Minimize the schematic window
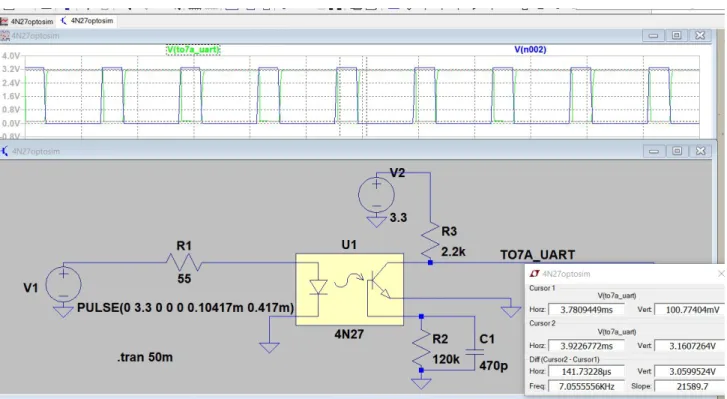Viewport: 727px width, 399px height. coord(654,151)
